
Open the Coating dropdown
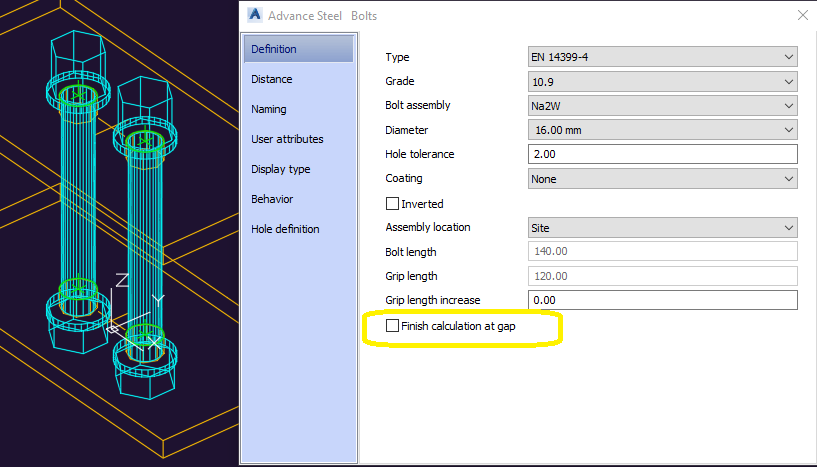tap(662, 179)
